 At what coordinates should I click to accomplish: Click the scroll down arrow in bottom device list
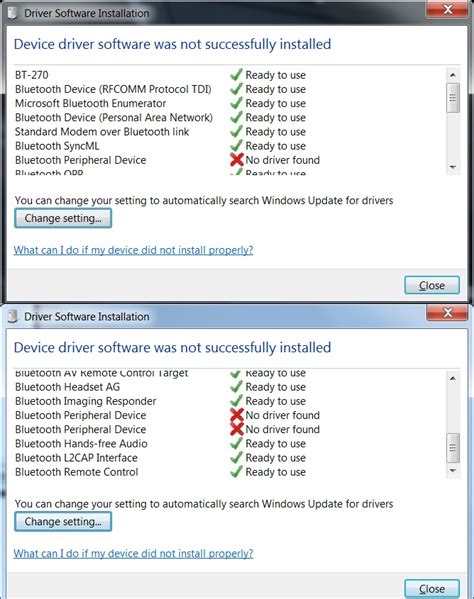tap(453, 471)
